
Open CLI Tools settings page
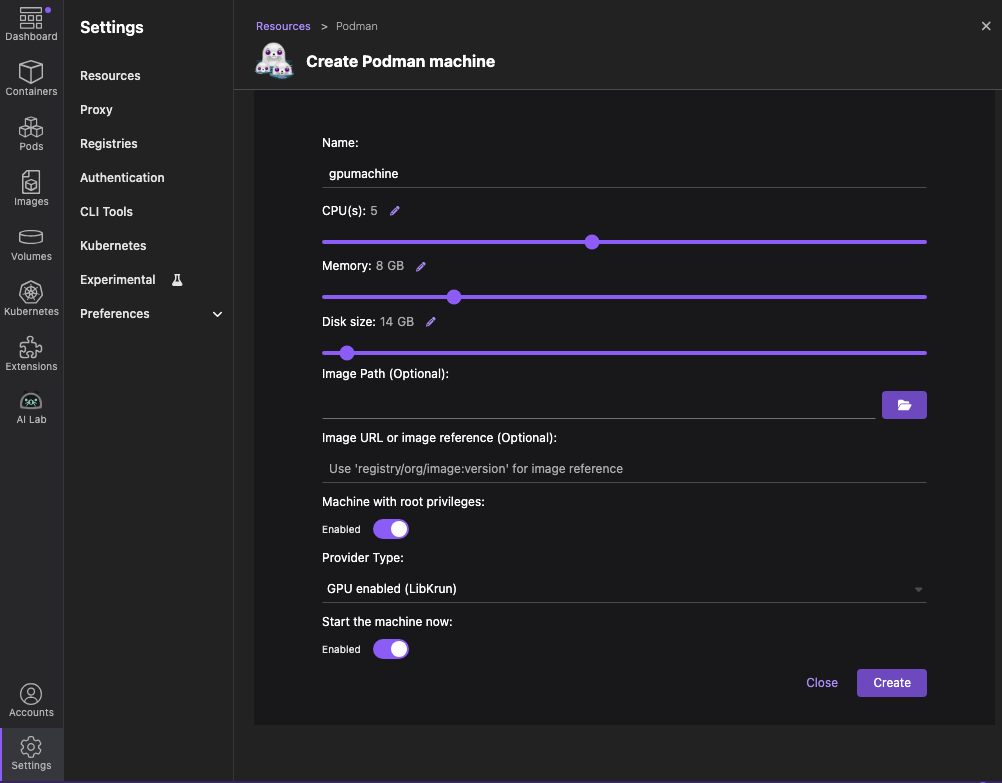coord(106,212)
